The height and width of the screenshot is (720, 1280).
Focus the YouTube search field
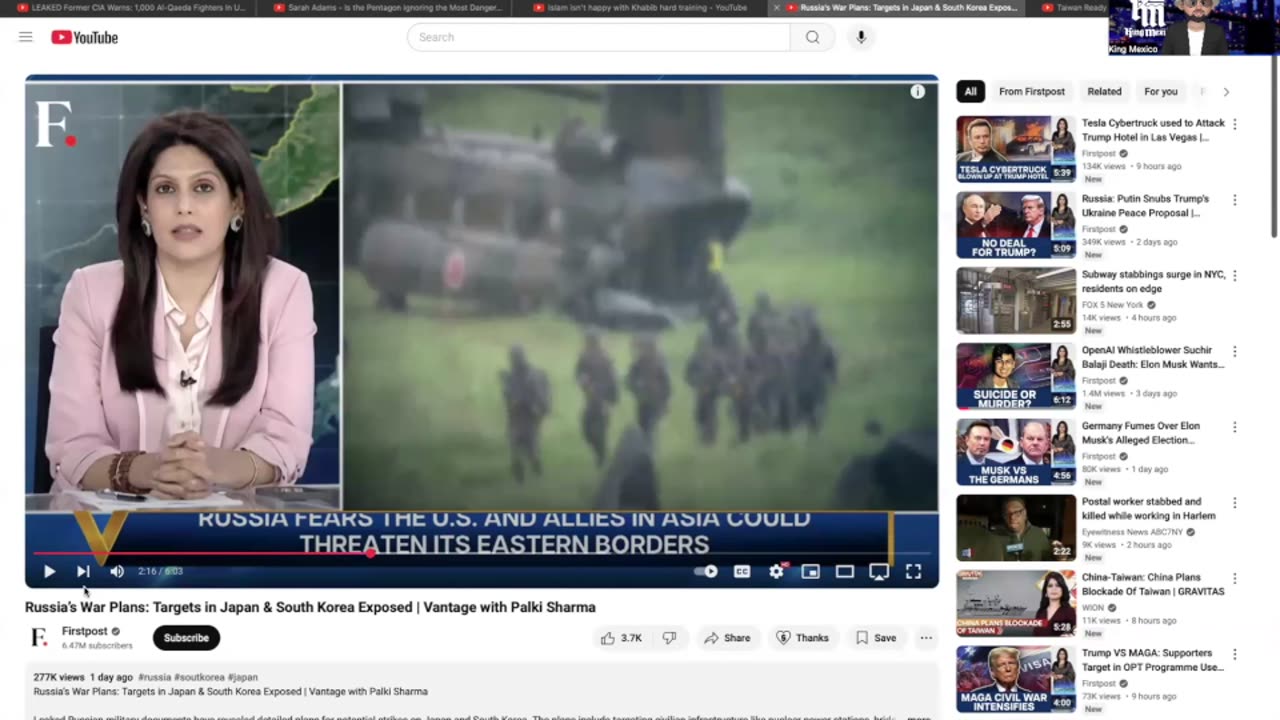pos(598,37)
